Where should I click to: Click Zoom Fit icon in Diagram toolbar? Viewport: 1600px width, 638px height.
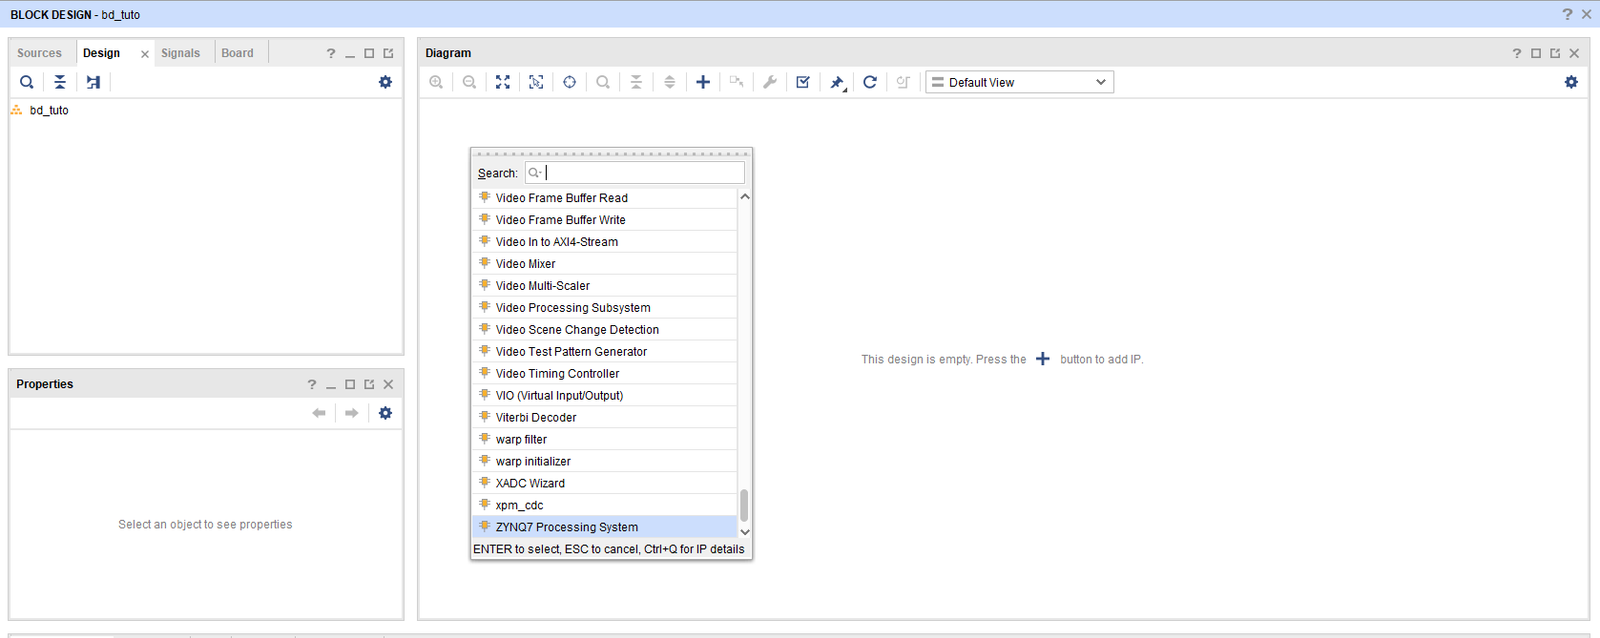(503, 82)
